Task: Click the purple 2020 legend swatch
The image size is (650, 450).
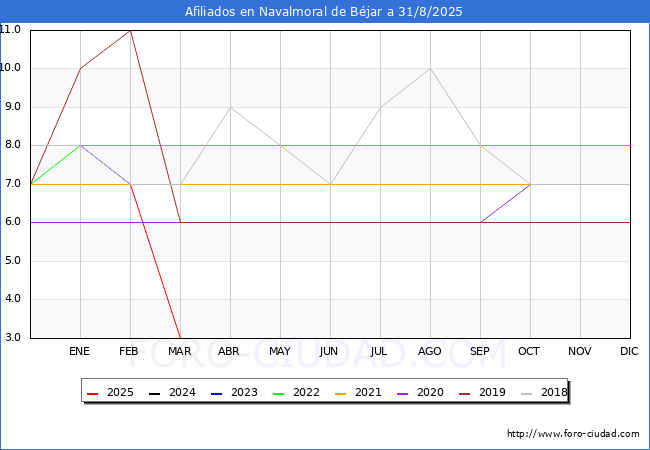Action: [403, 393]
